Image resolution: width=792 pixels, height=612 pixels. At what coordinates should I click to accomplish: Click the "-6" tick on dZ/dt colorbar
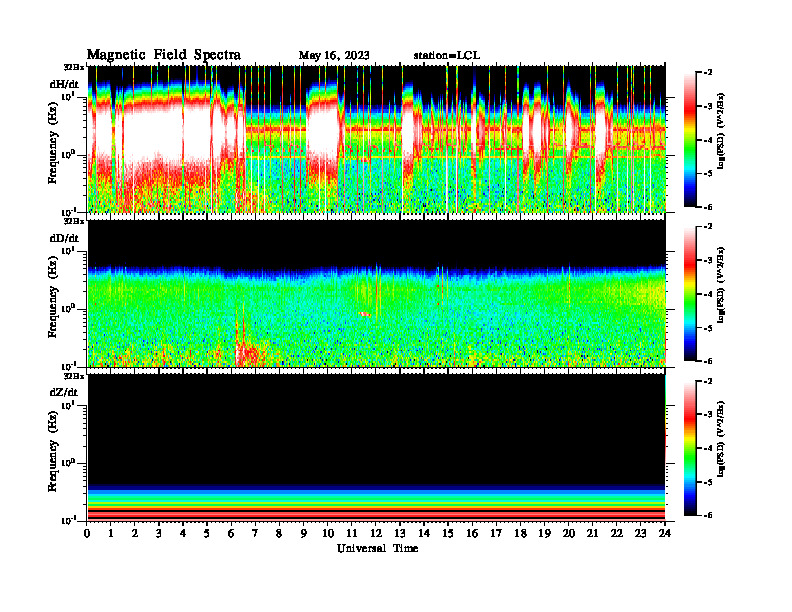click(x=708, y=515)
